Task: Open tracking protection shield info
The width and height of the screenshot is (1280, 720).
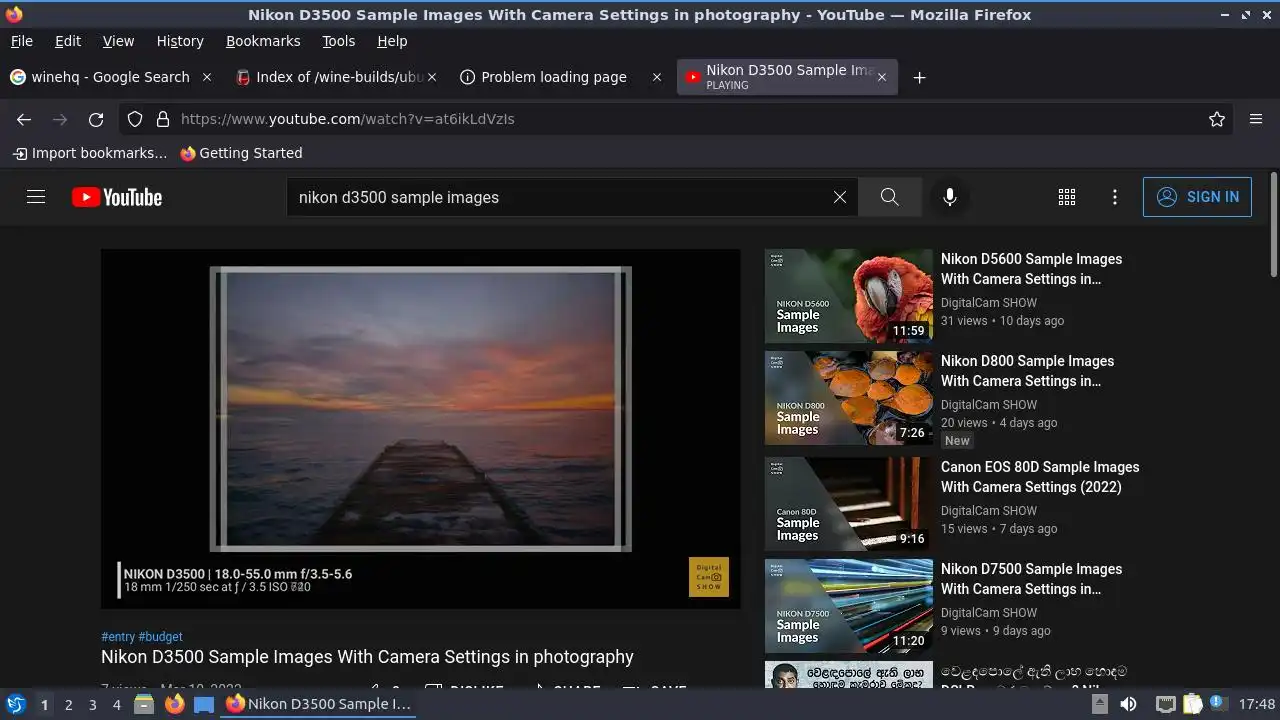Action: coord(135,119)
